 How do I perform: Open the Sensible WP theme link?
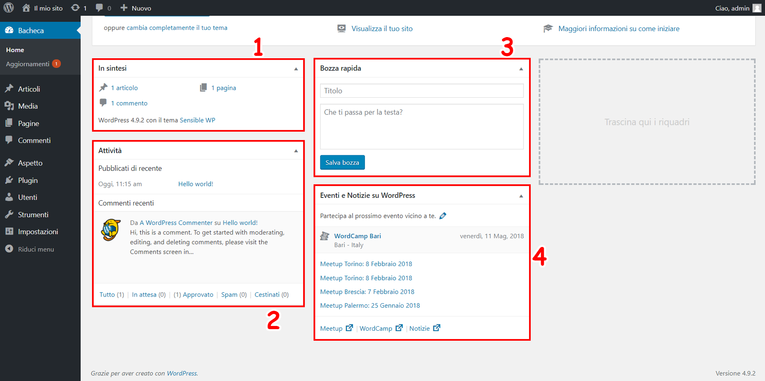click(197, 120)
